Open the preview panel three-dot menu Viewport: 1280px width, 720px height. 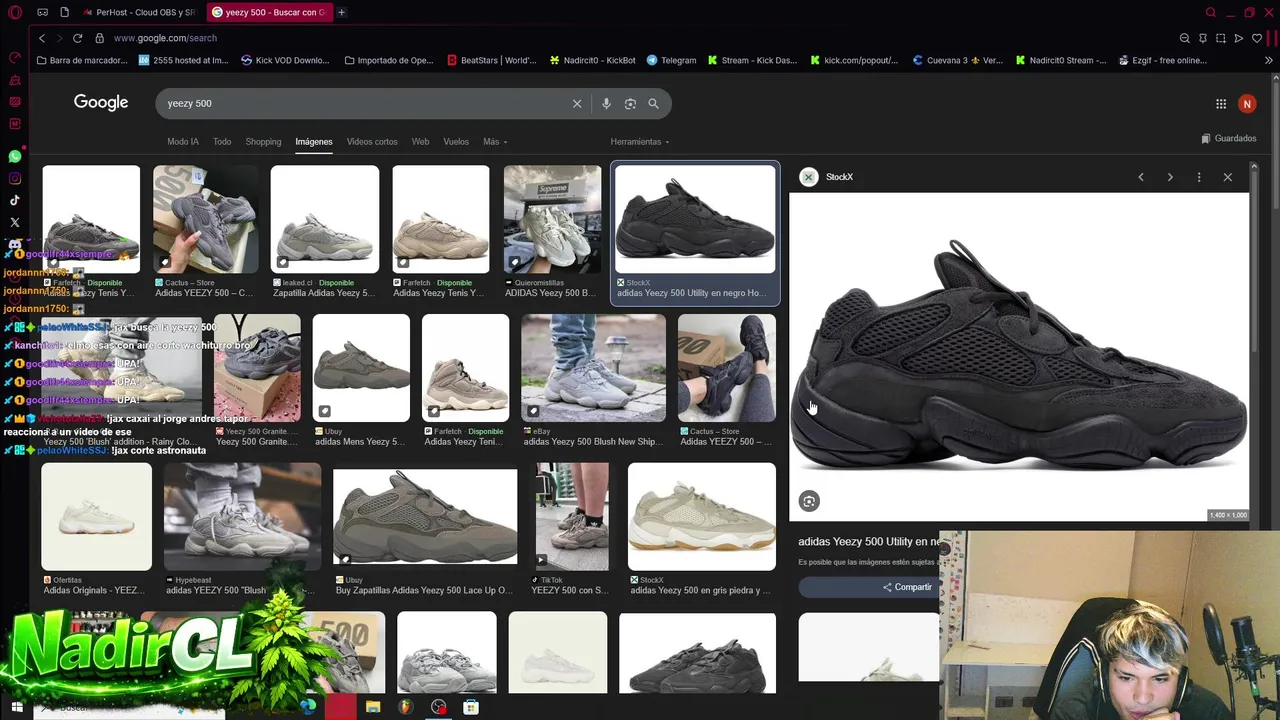(1199, 177)
